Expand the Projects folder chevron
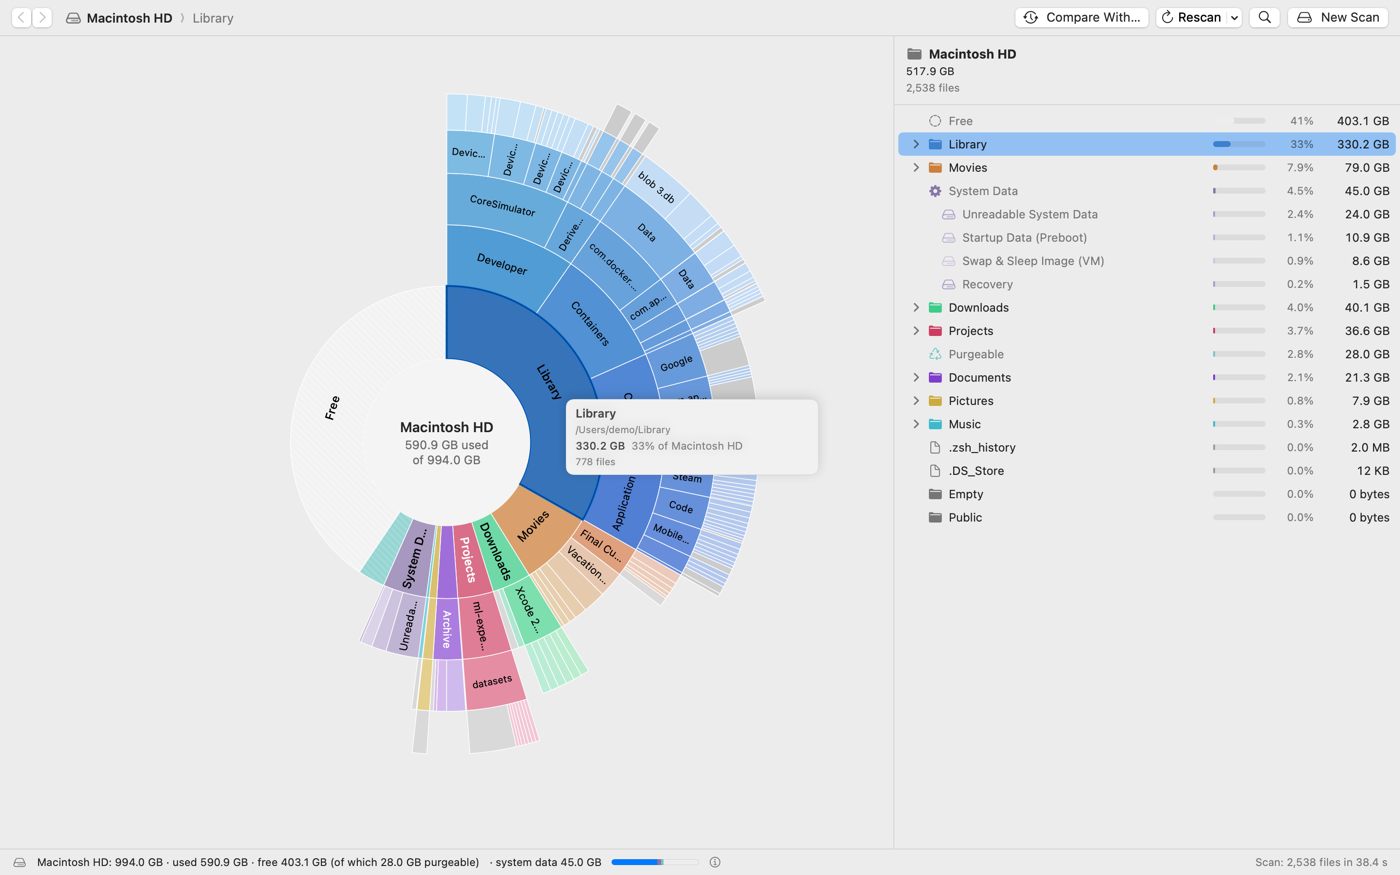This screenshot has width=1400, height=875. 916,331
